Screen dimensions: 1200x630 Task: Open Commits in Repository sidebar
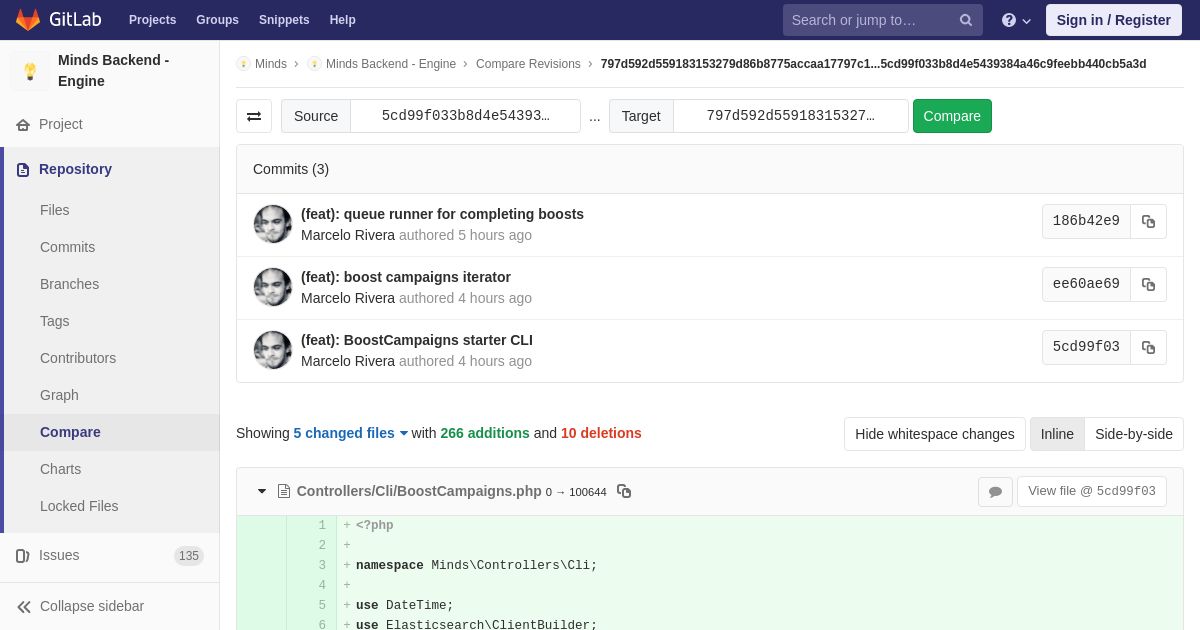67,247
